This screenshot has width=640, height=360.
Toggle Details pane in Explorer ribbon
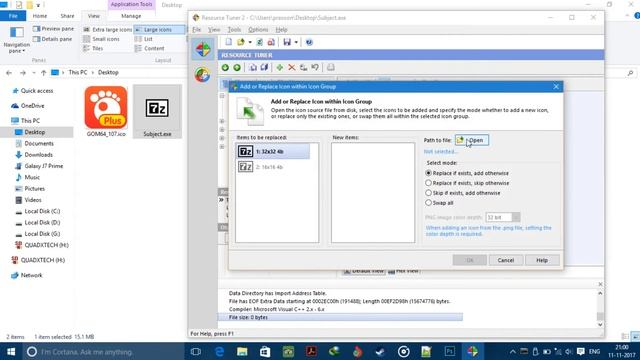pyautogui.click(x=53, y=39)
